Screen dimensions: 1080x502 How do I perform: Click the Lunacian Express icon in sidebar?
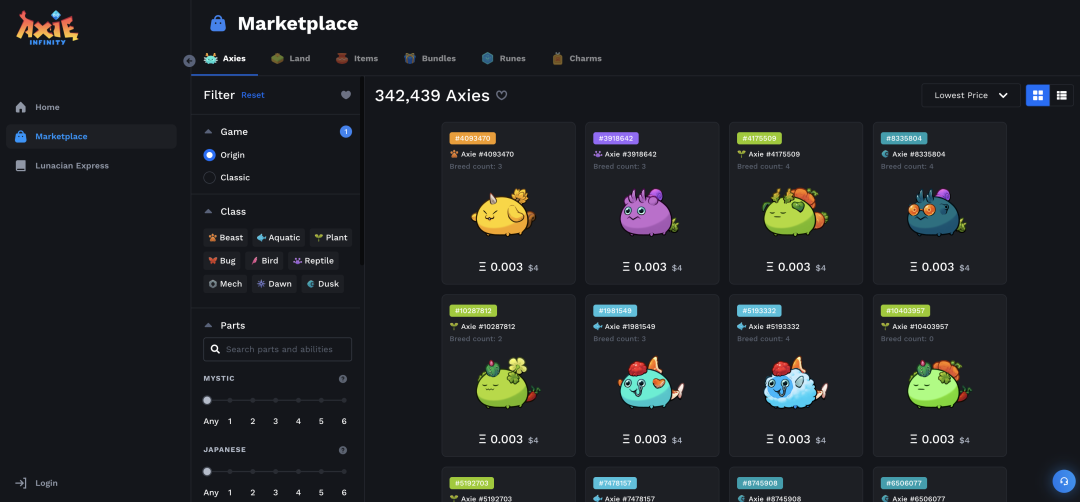click(x=21, y=166)
